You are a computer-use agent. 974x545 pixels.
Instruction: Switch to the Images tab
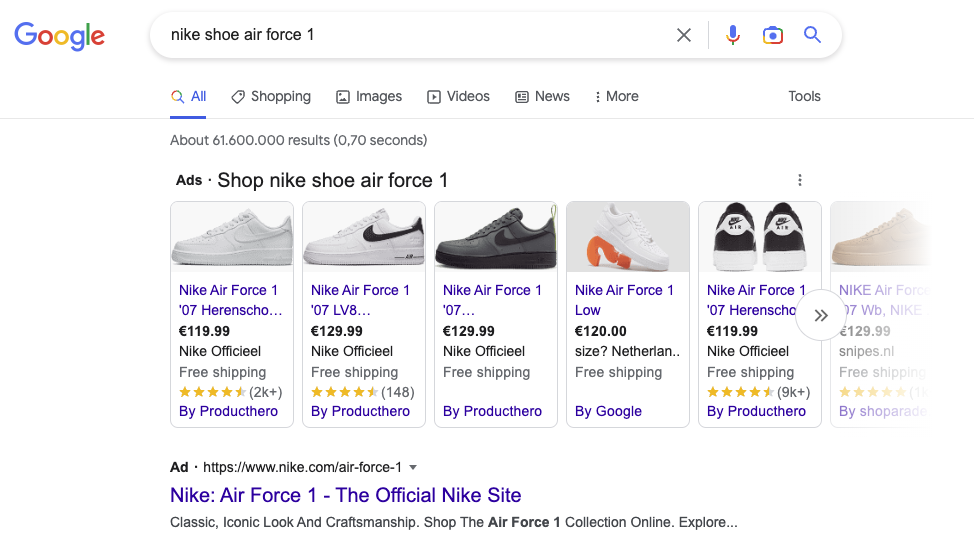[369, 96]
